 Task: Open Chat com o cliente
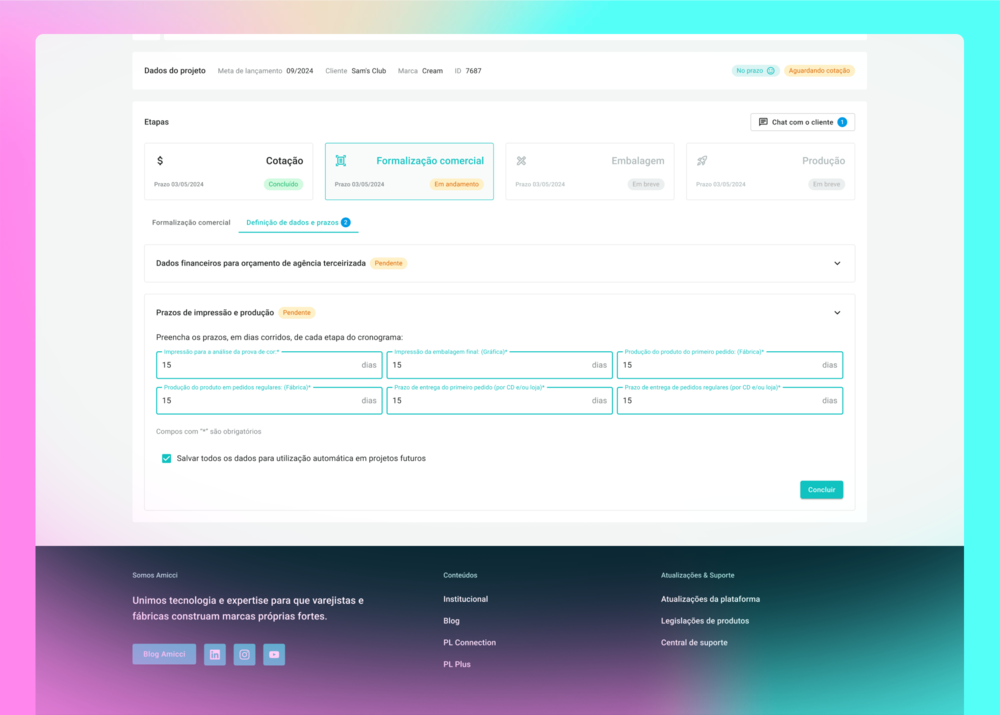coord(802,122)
